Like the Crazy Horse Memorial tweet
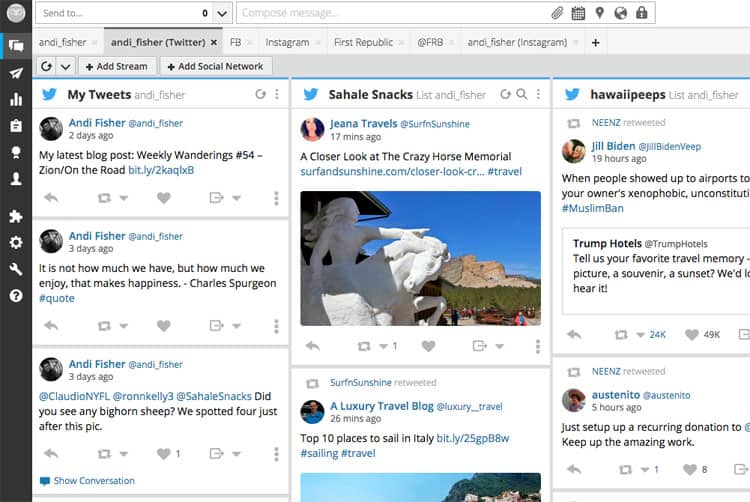Image resolution: width=750 pixels, height=502 pixels. [x=429, y=346]
